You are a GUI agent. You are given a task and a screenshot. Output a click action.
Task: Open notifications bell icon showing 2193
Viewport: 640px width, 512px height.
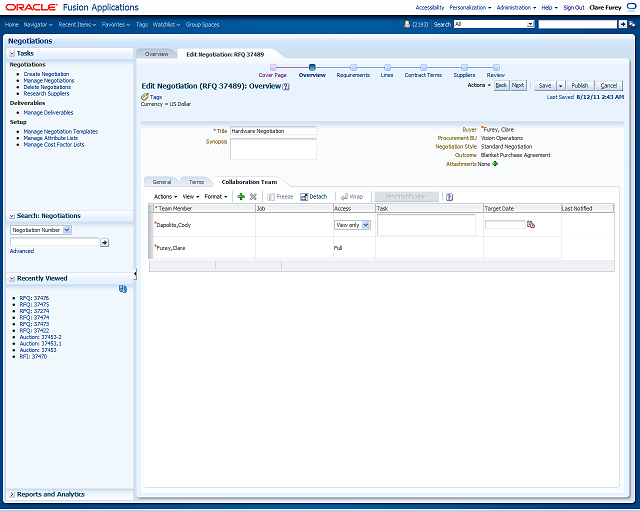coord(407,24)
